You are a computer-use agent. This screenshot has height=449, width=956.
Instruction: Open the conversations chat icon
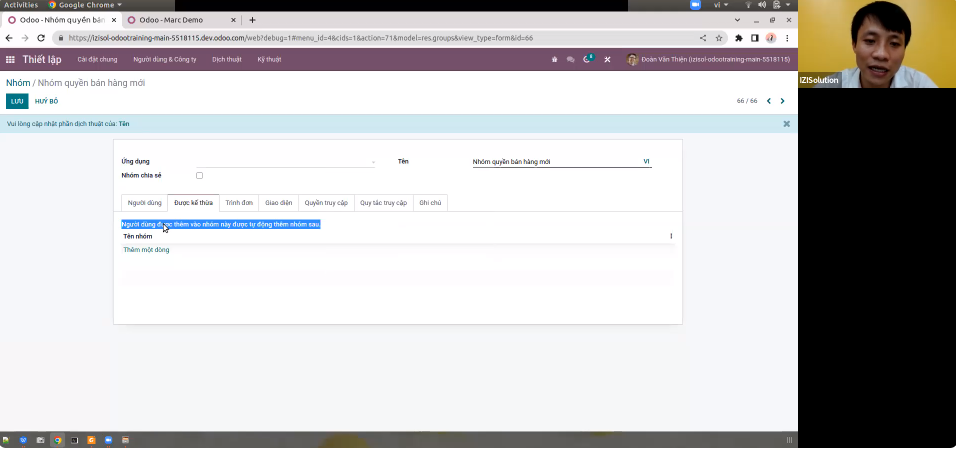(571, 60)
